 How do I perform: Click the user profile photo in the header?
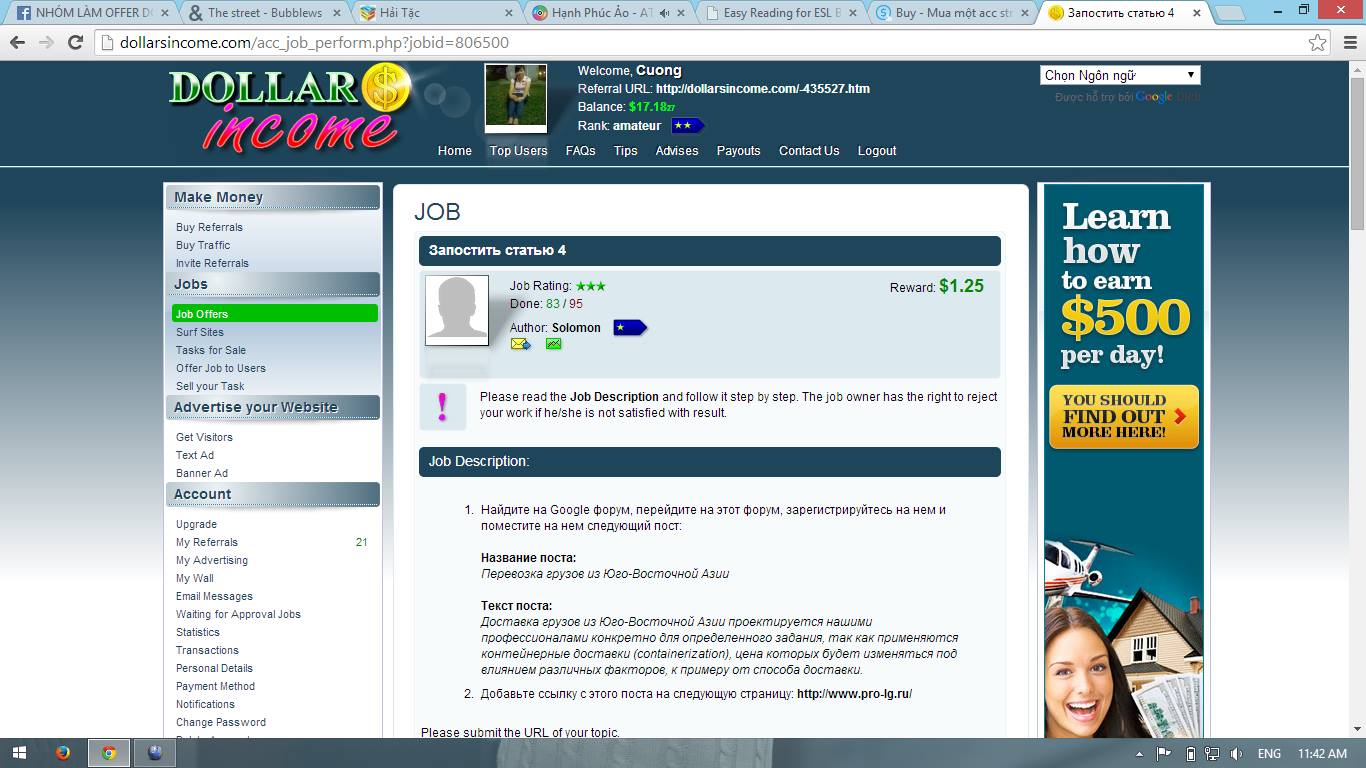click(x=516, y=98)
